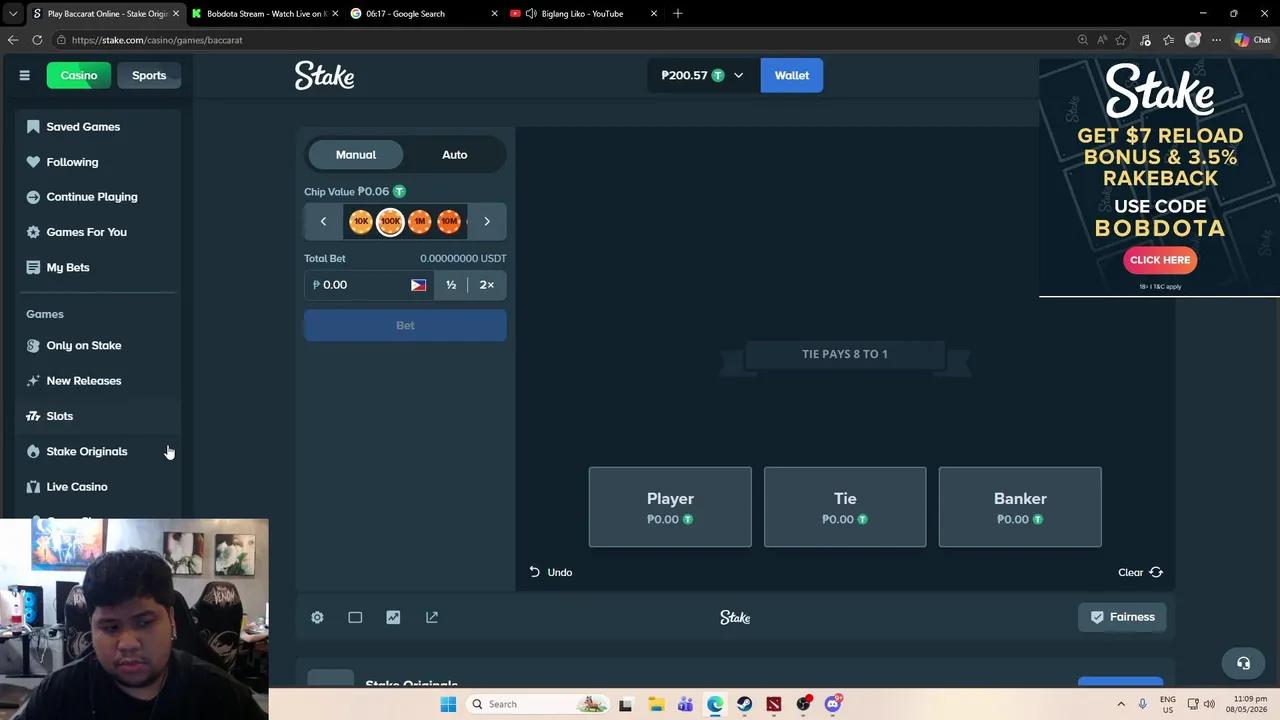
Task: Switch to Manual betting mode
Action: point(356,155)
